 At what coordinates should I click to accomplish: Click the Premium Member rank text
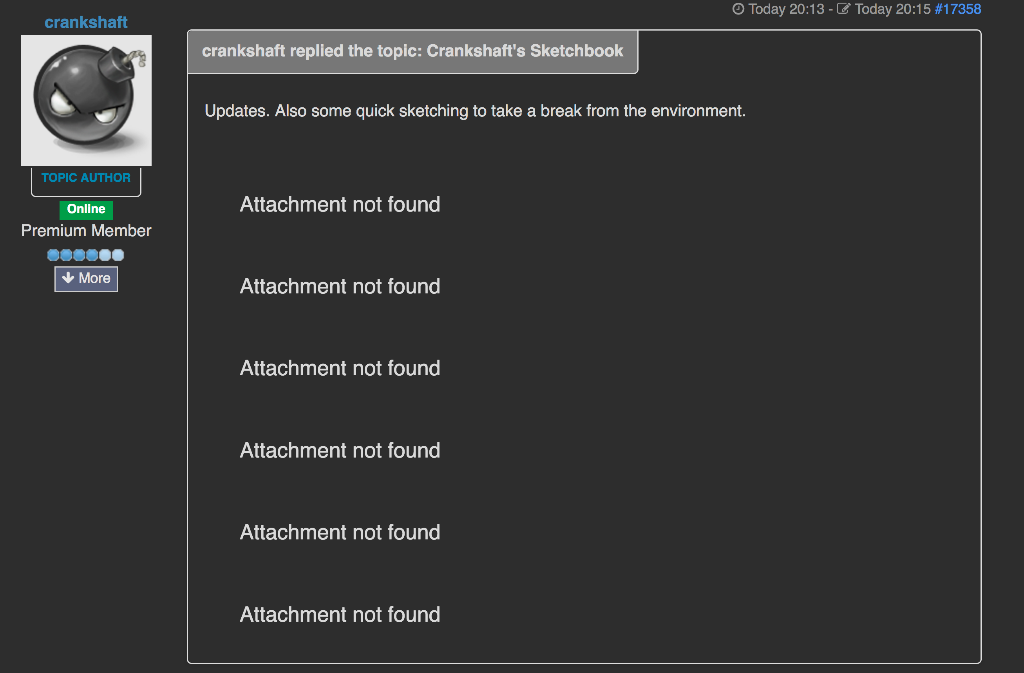click(86, 230)
